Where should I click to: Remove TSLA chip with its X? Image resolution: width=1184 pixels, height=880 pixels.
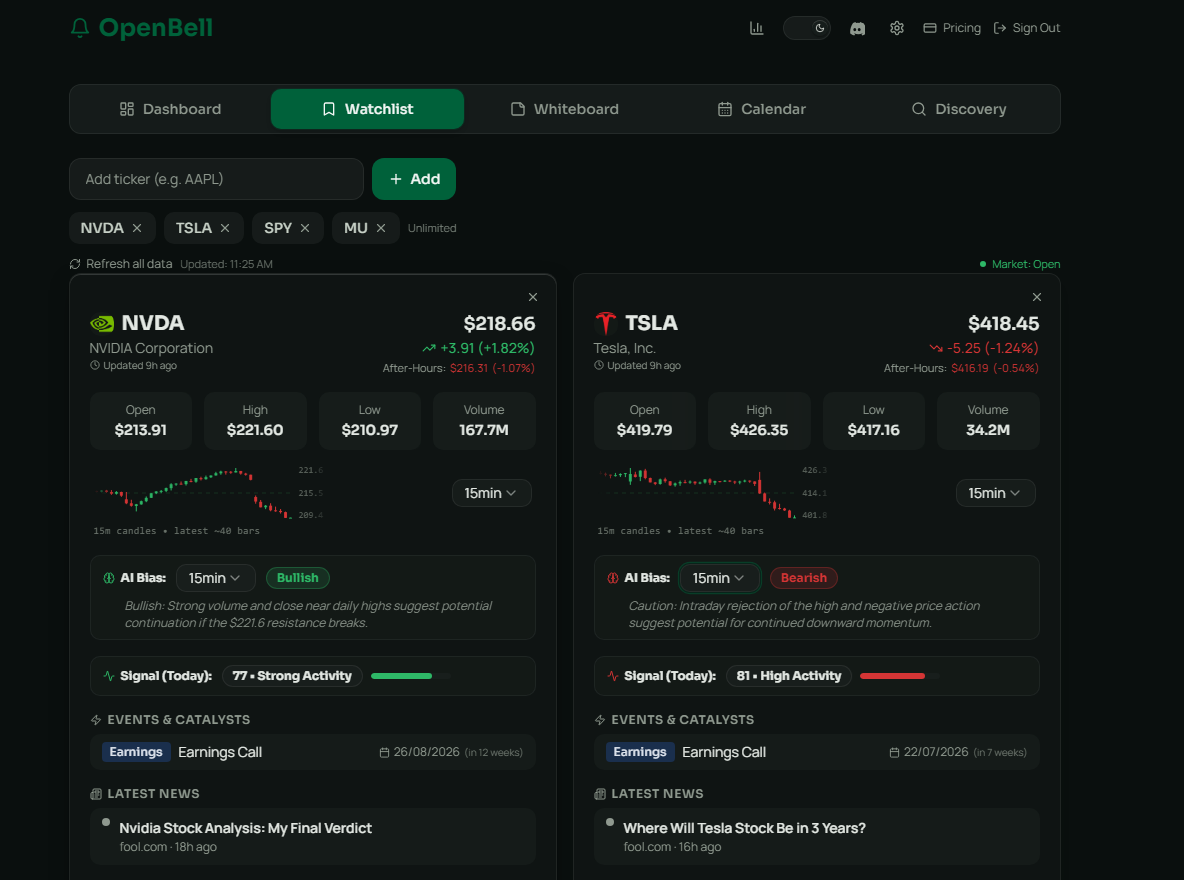click(225, 228)
